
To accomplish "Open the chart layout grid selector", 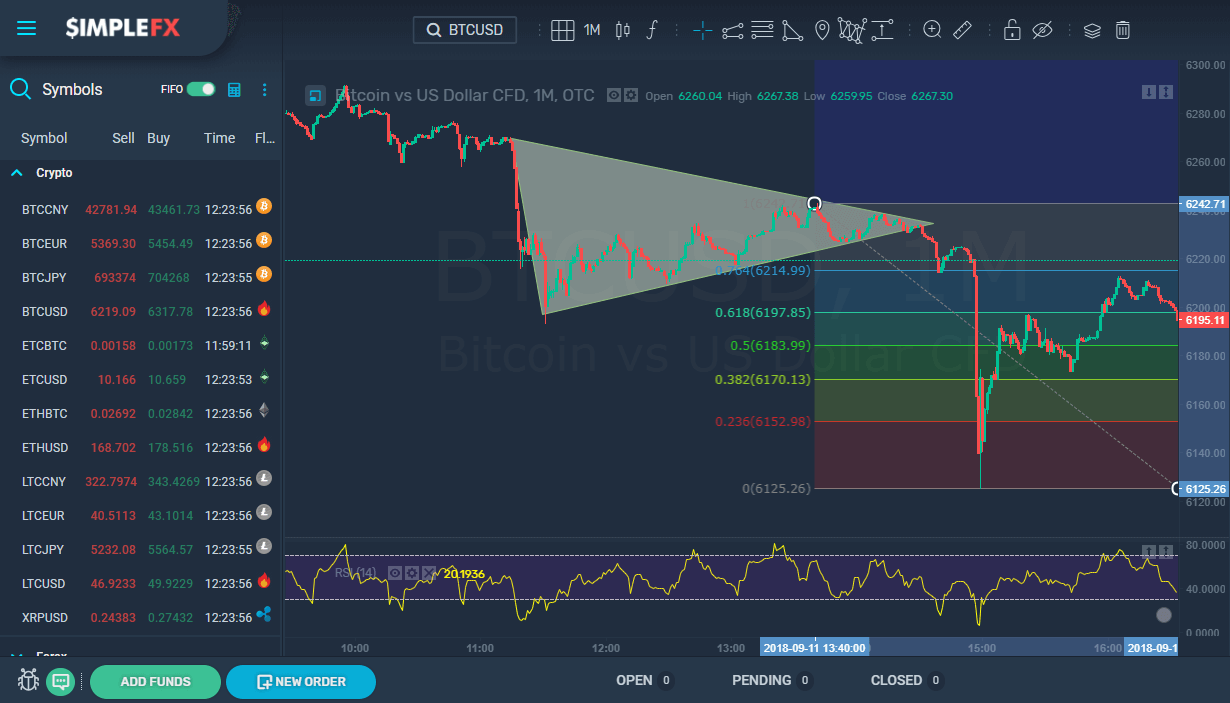I will point(563,30).
